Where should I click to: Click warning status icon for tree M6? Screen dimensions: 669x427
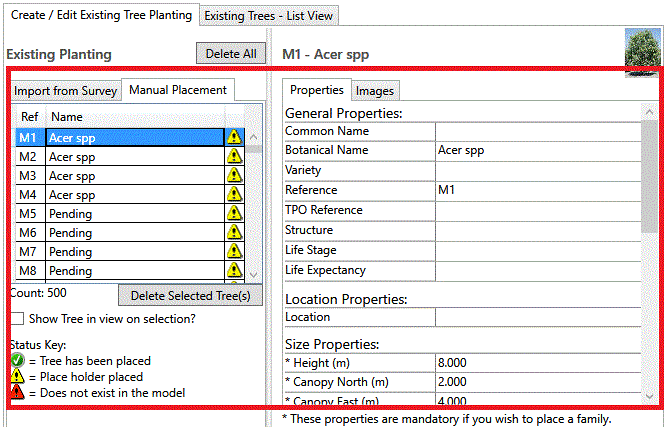[234, 233]
